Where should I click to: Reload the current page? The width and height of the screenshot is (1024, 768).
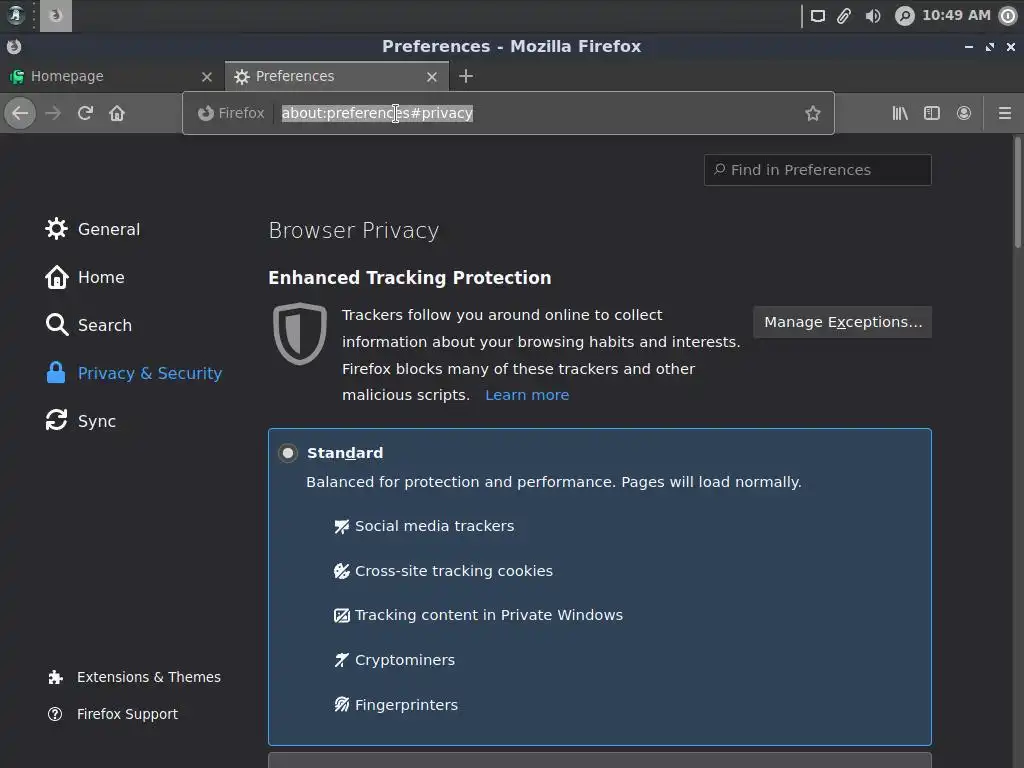coord(85,113)
